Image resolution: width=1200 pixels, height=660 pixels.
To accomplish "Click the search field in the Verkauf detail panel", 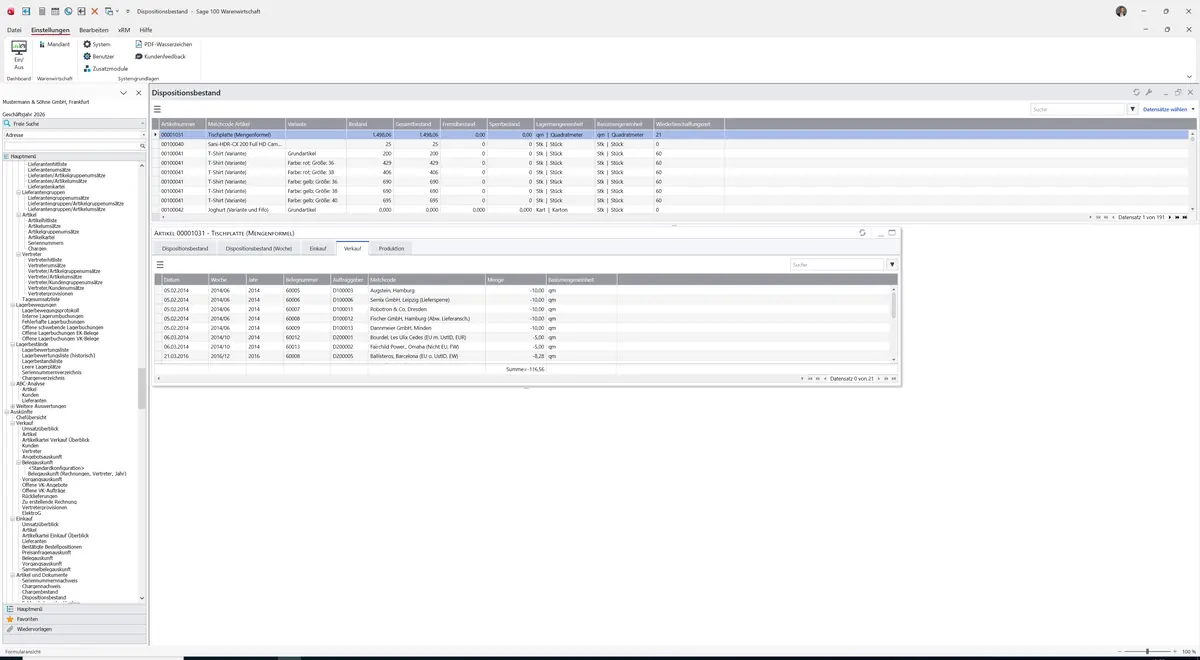I will [837, 265].
